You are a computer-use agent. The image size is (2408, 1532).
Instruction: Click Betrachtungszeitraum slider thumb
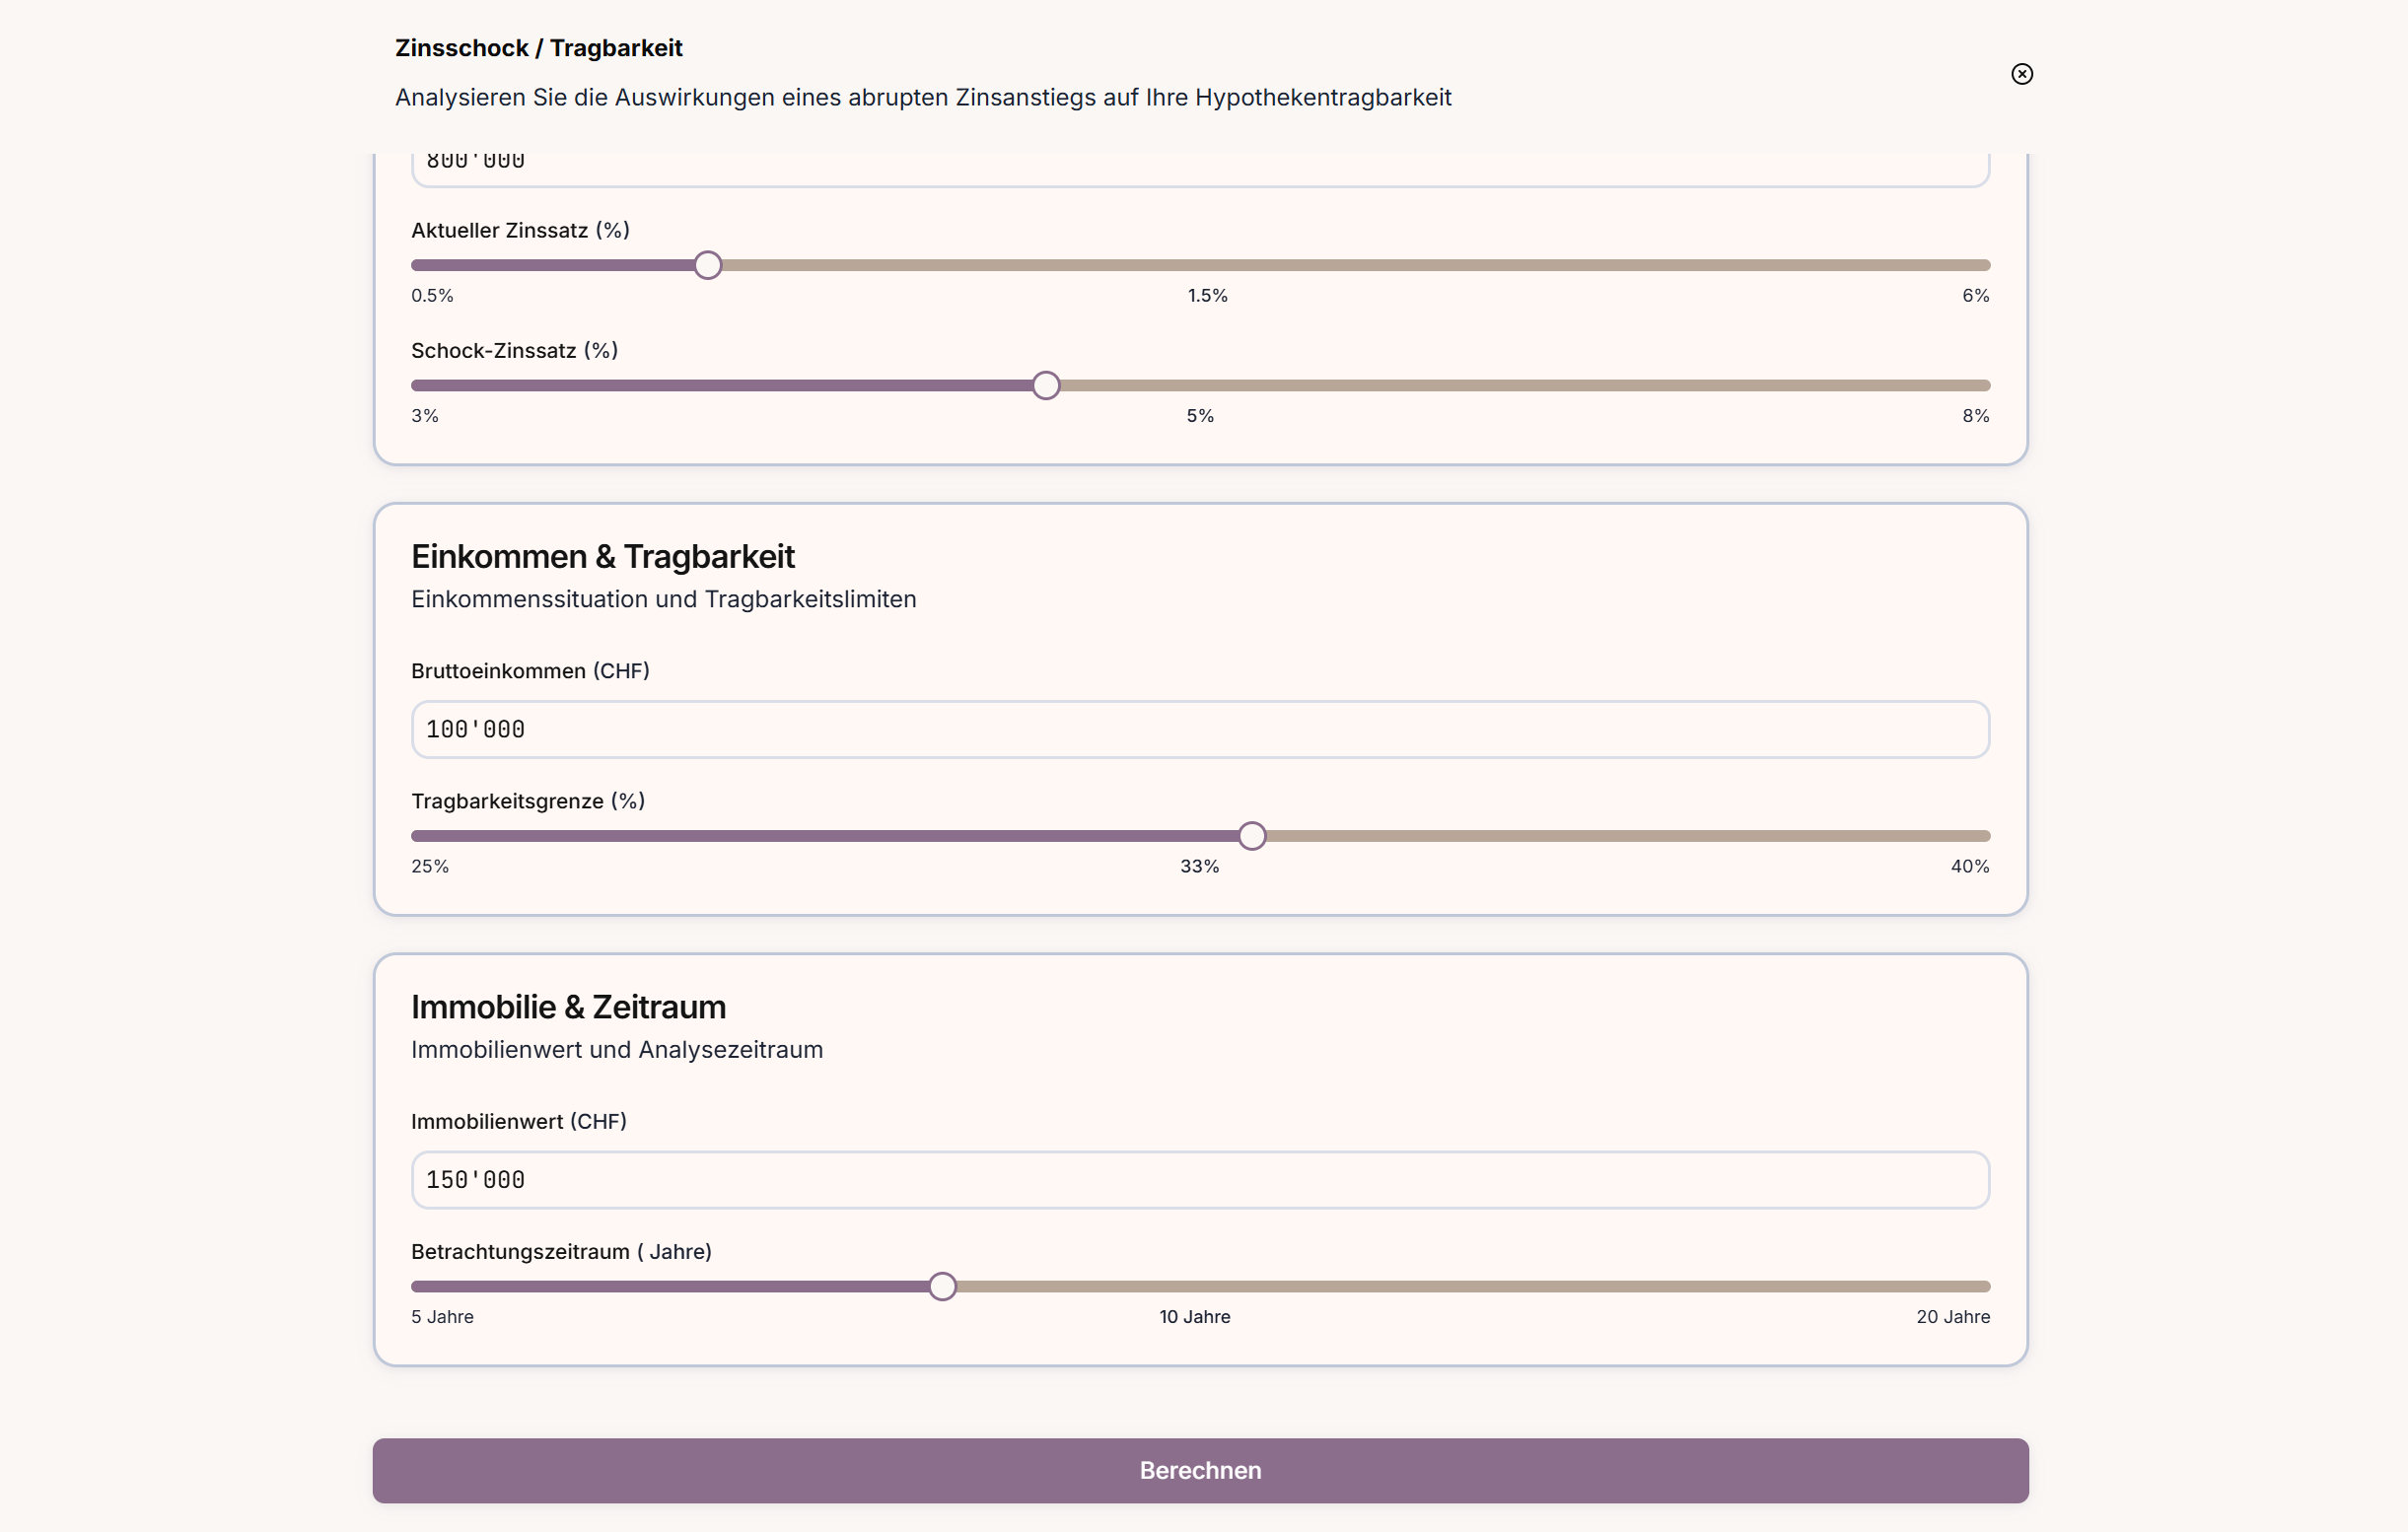(x=941, y=1286)
